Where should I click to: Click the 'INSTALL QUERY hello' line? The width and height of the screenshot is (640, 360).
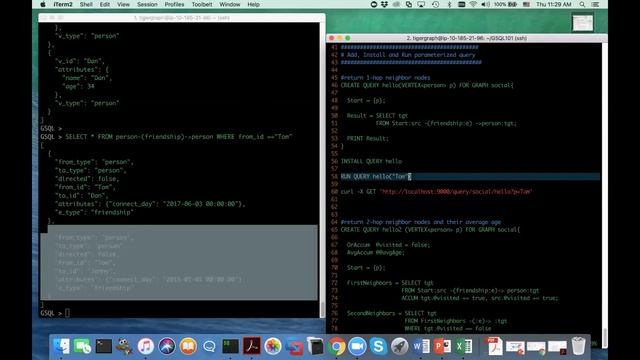371,161
